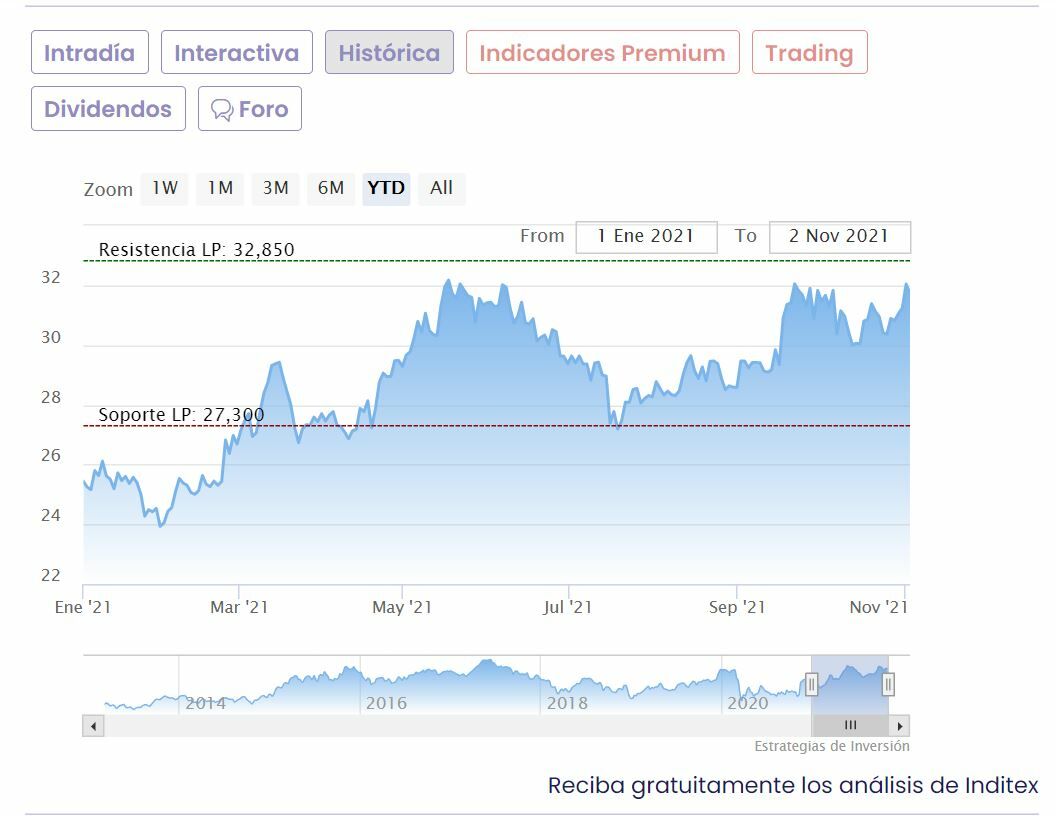This screenshot has height=816, width=1056.
Task: Click the left scroll arrow under the navigator
Action: (x=94, y=726)
